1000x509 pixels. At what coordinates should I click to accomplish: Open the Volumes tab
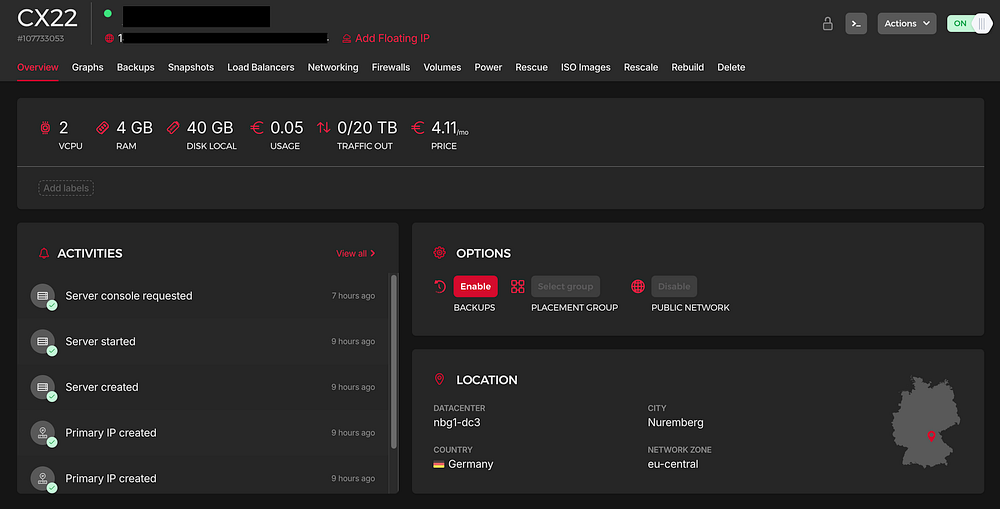coord(442,67)
